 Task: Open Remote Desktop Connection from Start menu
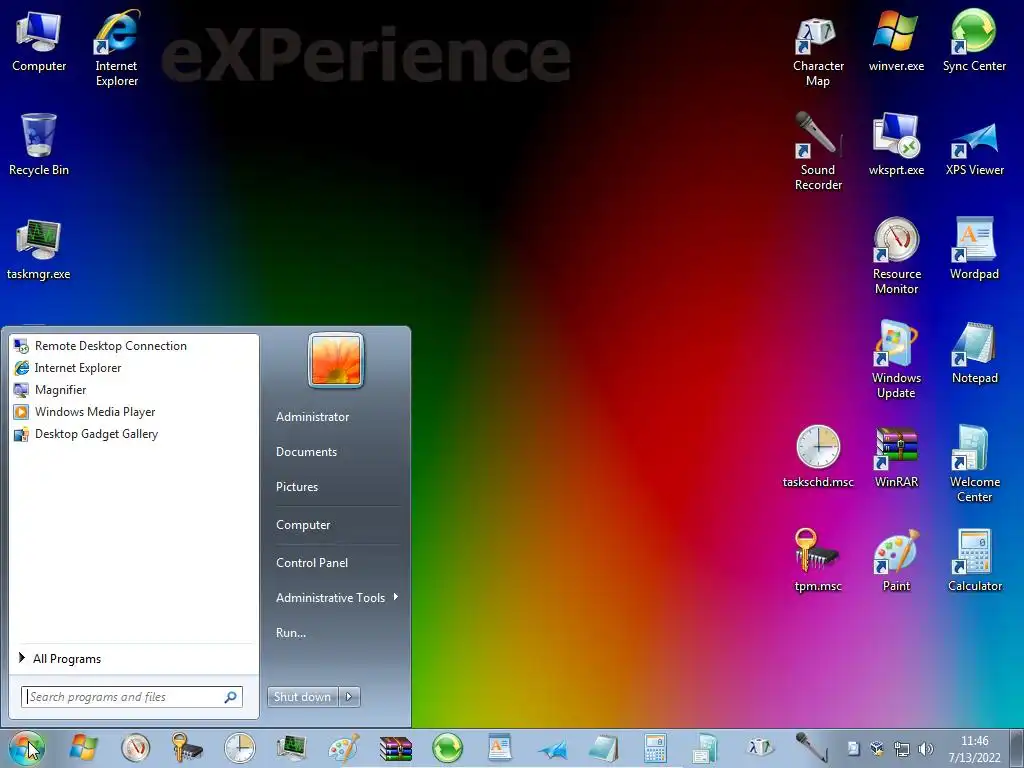[134, 346]
